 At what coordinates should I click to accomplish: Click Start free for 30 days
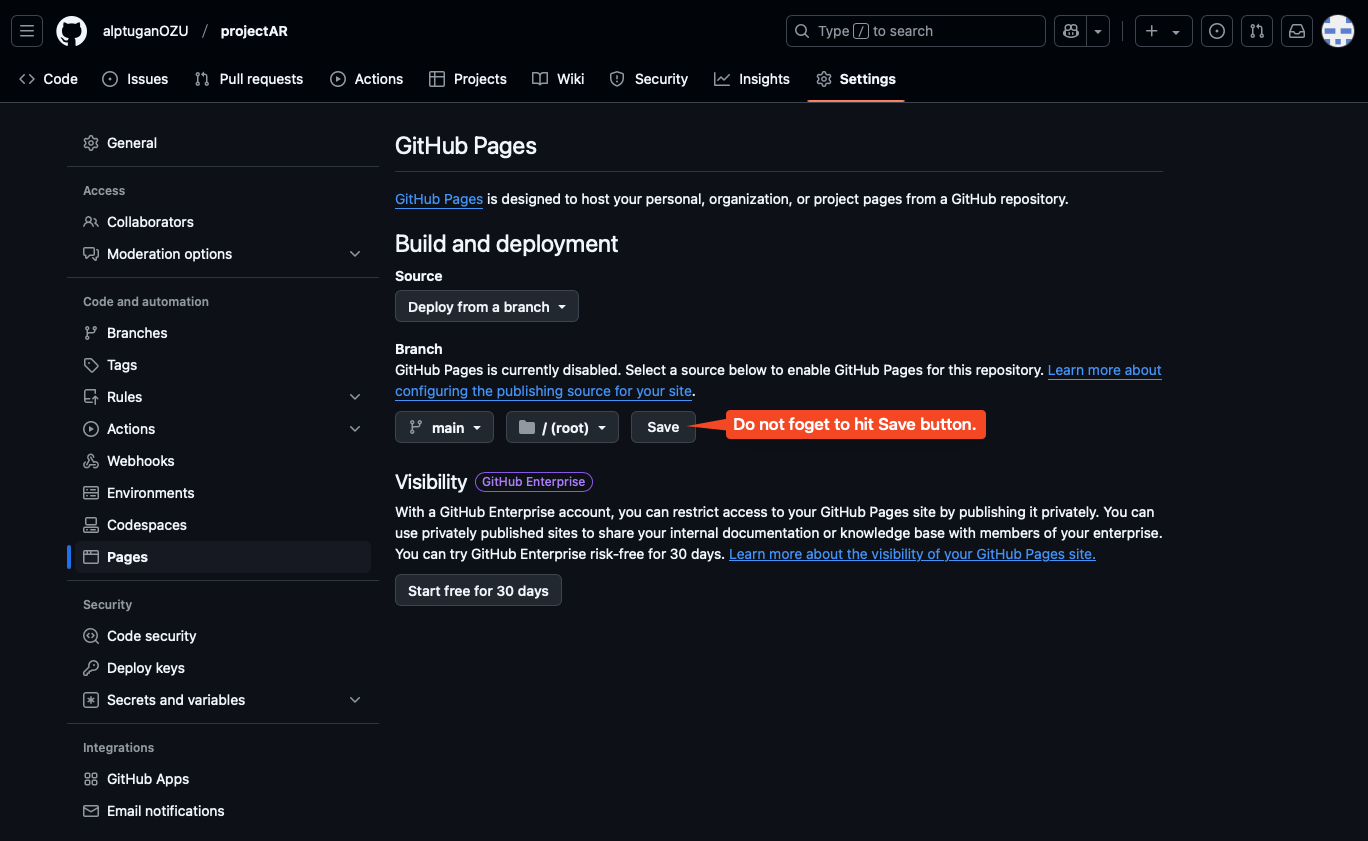478,591
